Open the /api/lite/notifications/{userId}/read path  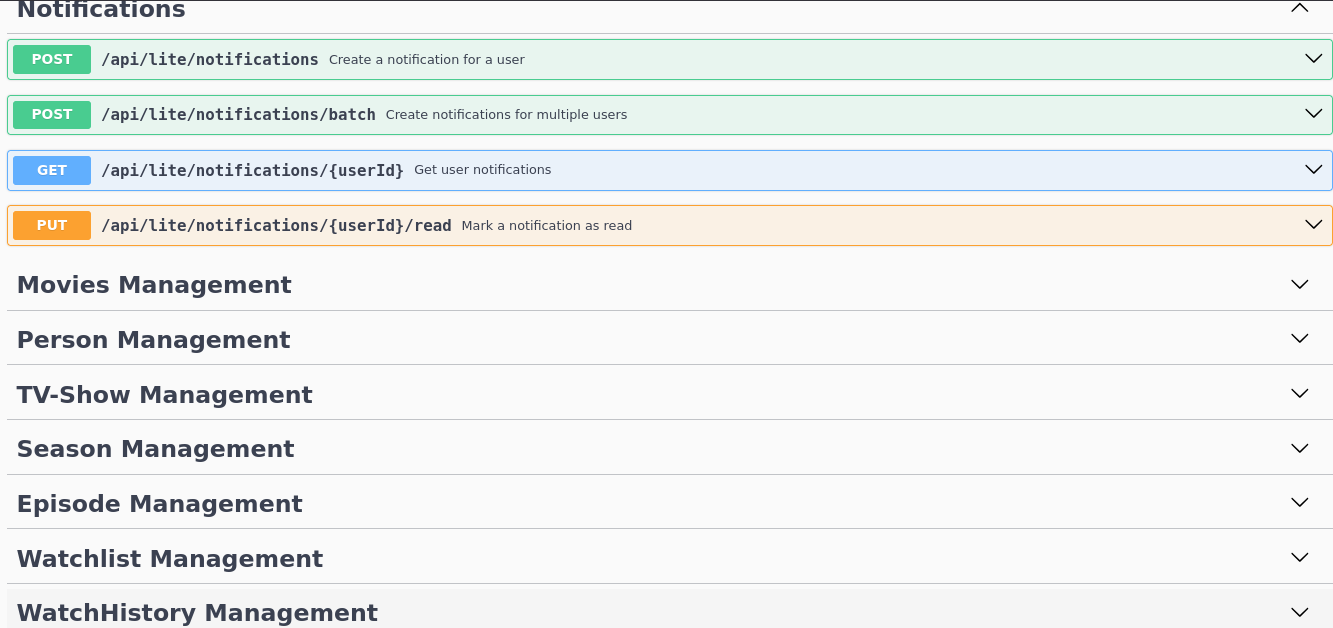(276, 226)
